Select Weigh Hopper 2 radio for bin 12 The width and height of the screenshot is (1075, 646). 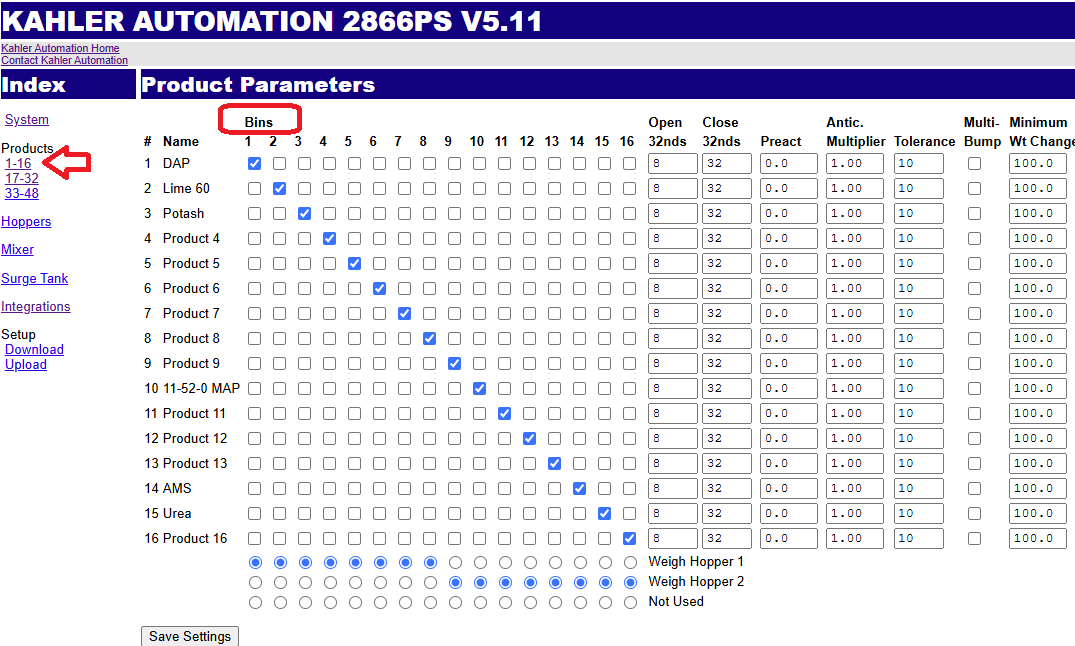coord(530,582)
